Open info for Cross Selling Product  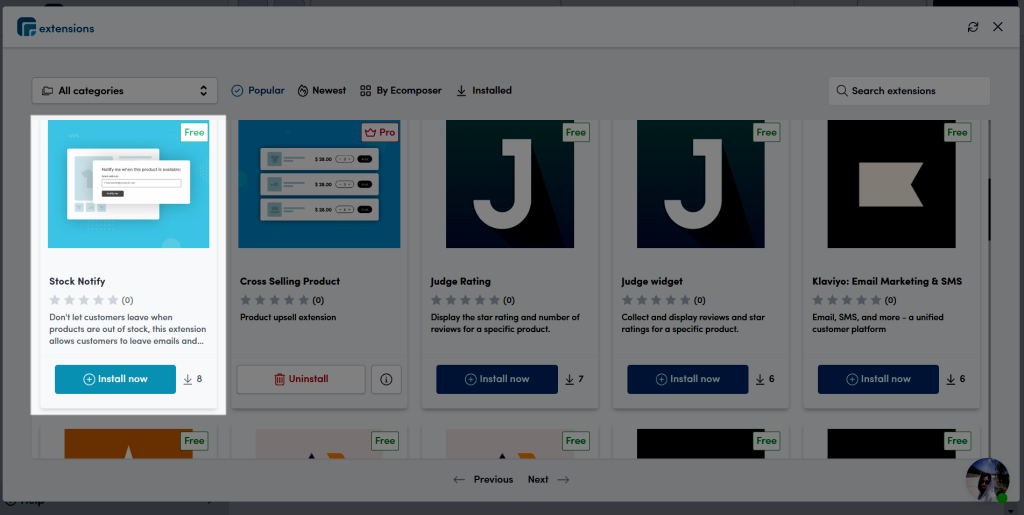386,379
